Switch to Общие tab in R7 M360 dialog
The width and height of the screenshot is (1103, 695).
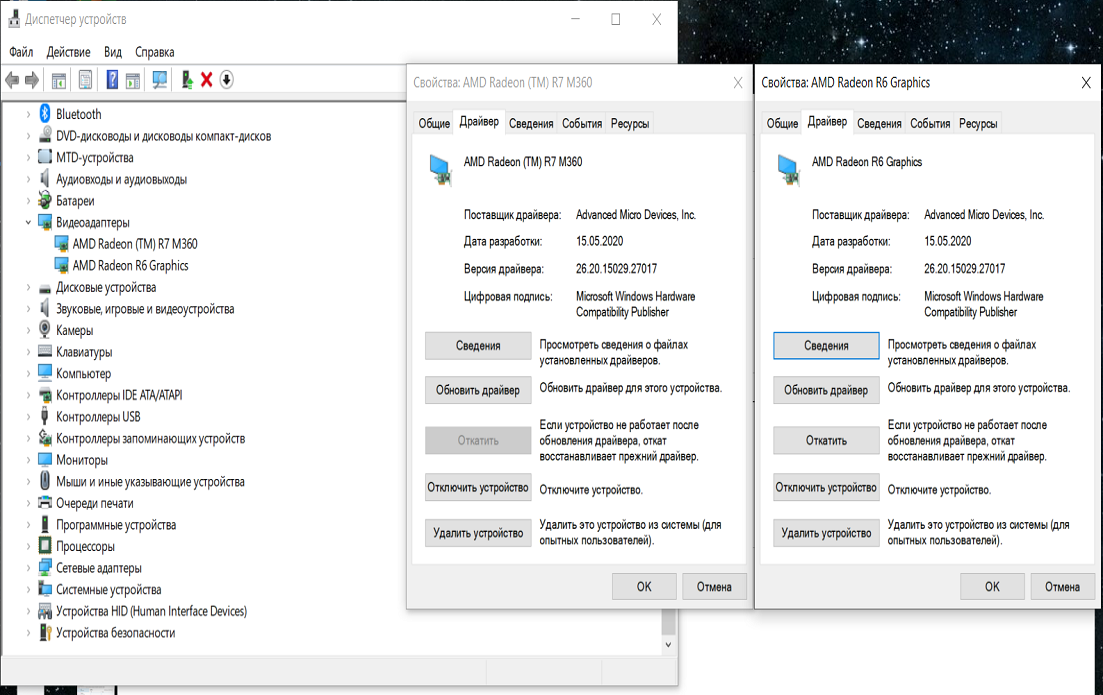[x=434, y=123]
